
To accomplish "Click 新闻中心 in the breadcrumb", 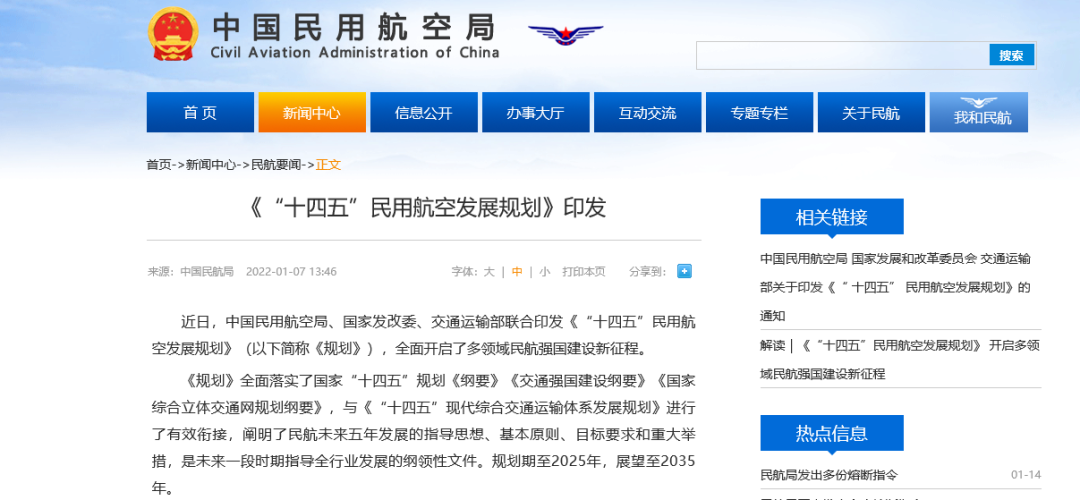I will [x=211, y=165].
